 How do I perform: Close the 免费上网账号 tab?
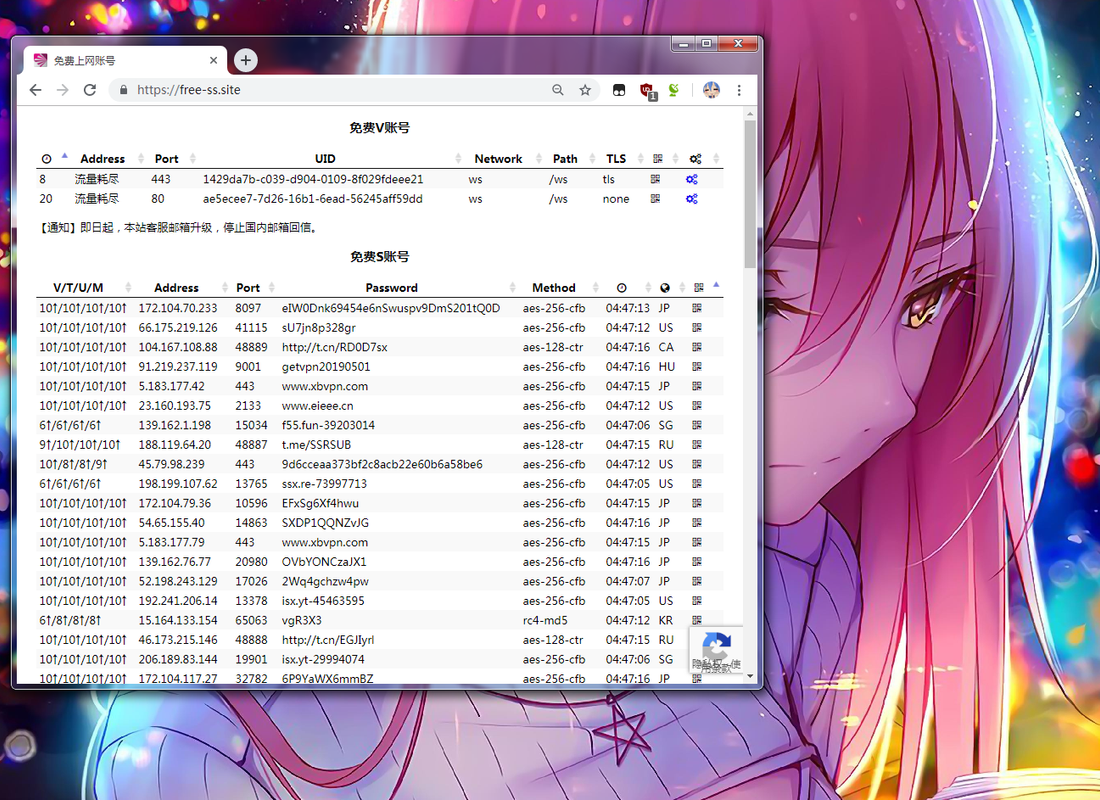point(213,60)
